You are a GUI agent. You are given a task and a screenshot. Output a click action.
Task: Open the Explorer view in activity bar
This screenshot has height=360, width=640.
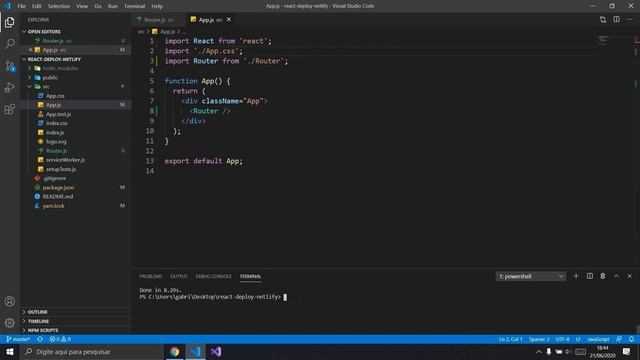tap(10, 22)
